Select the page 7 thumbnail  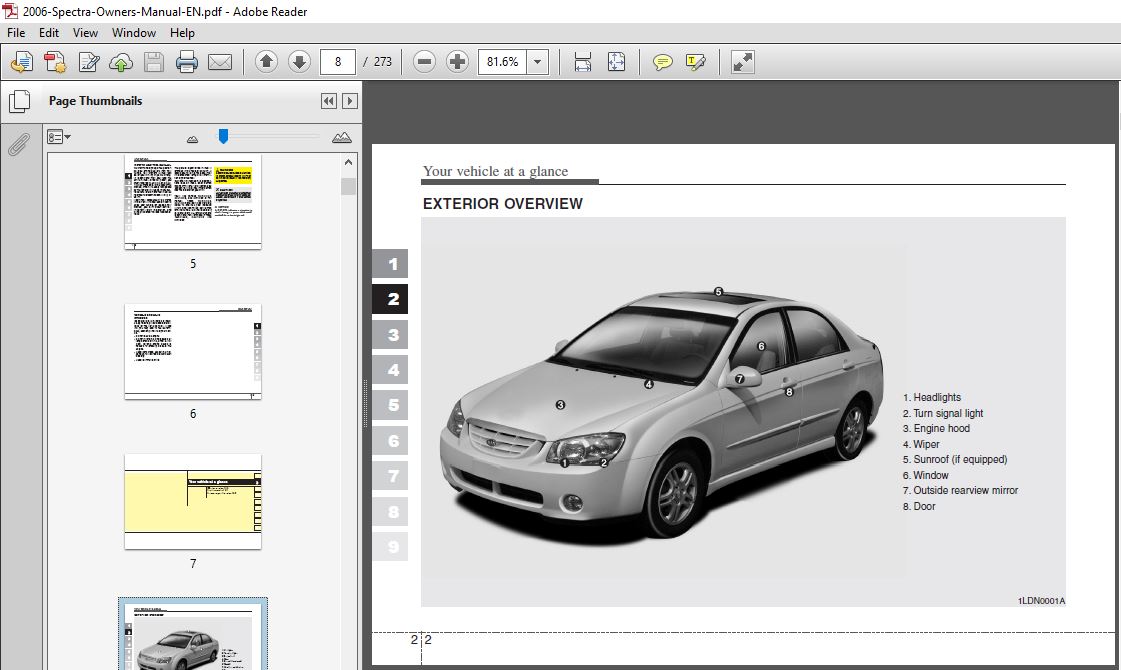click(193, 502)
